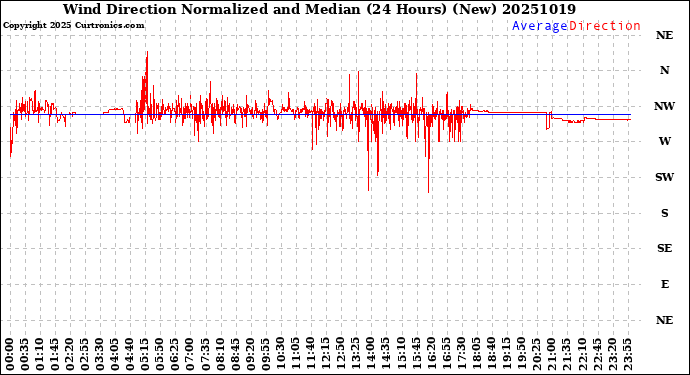Select the SW direction axis label
Image resolution: width=690 pixels, height=375 pixels.
click(x=664, y=177)
